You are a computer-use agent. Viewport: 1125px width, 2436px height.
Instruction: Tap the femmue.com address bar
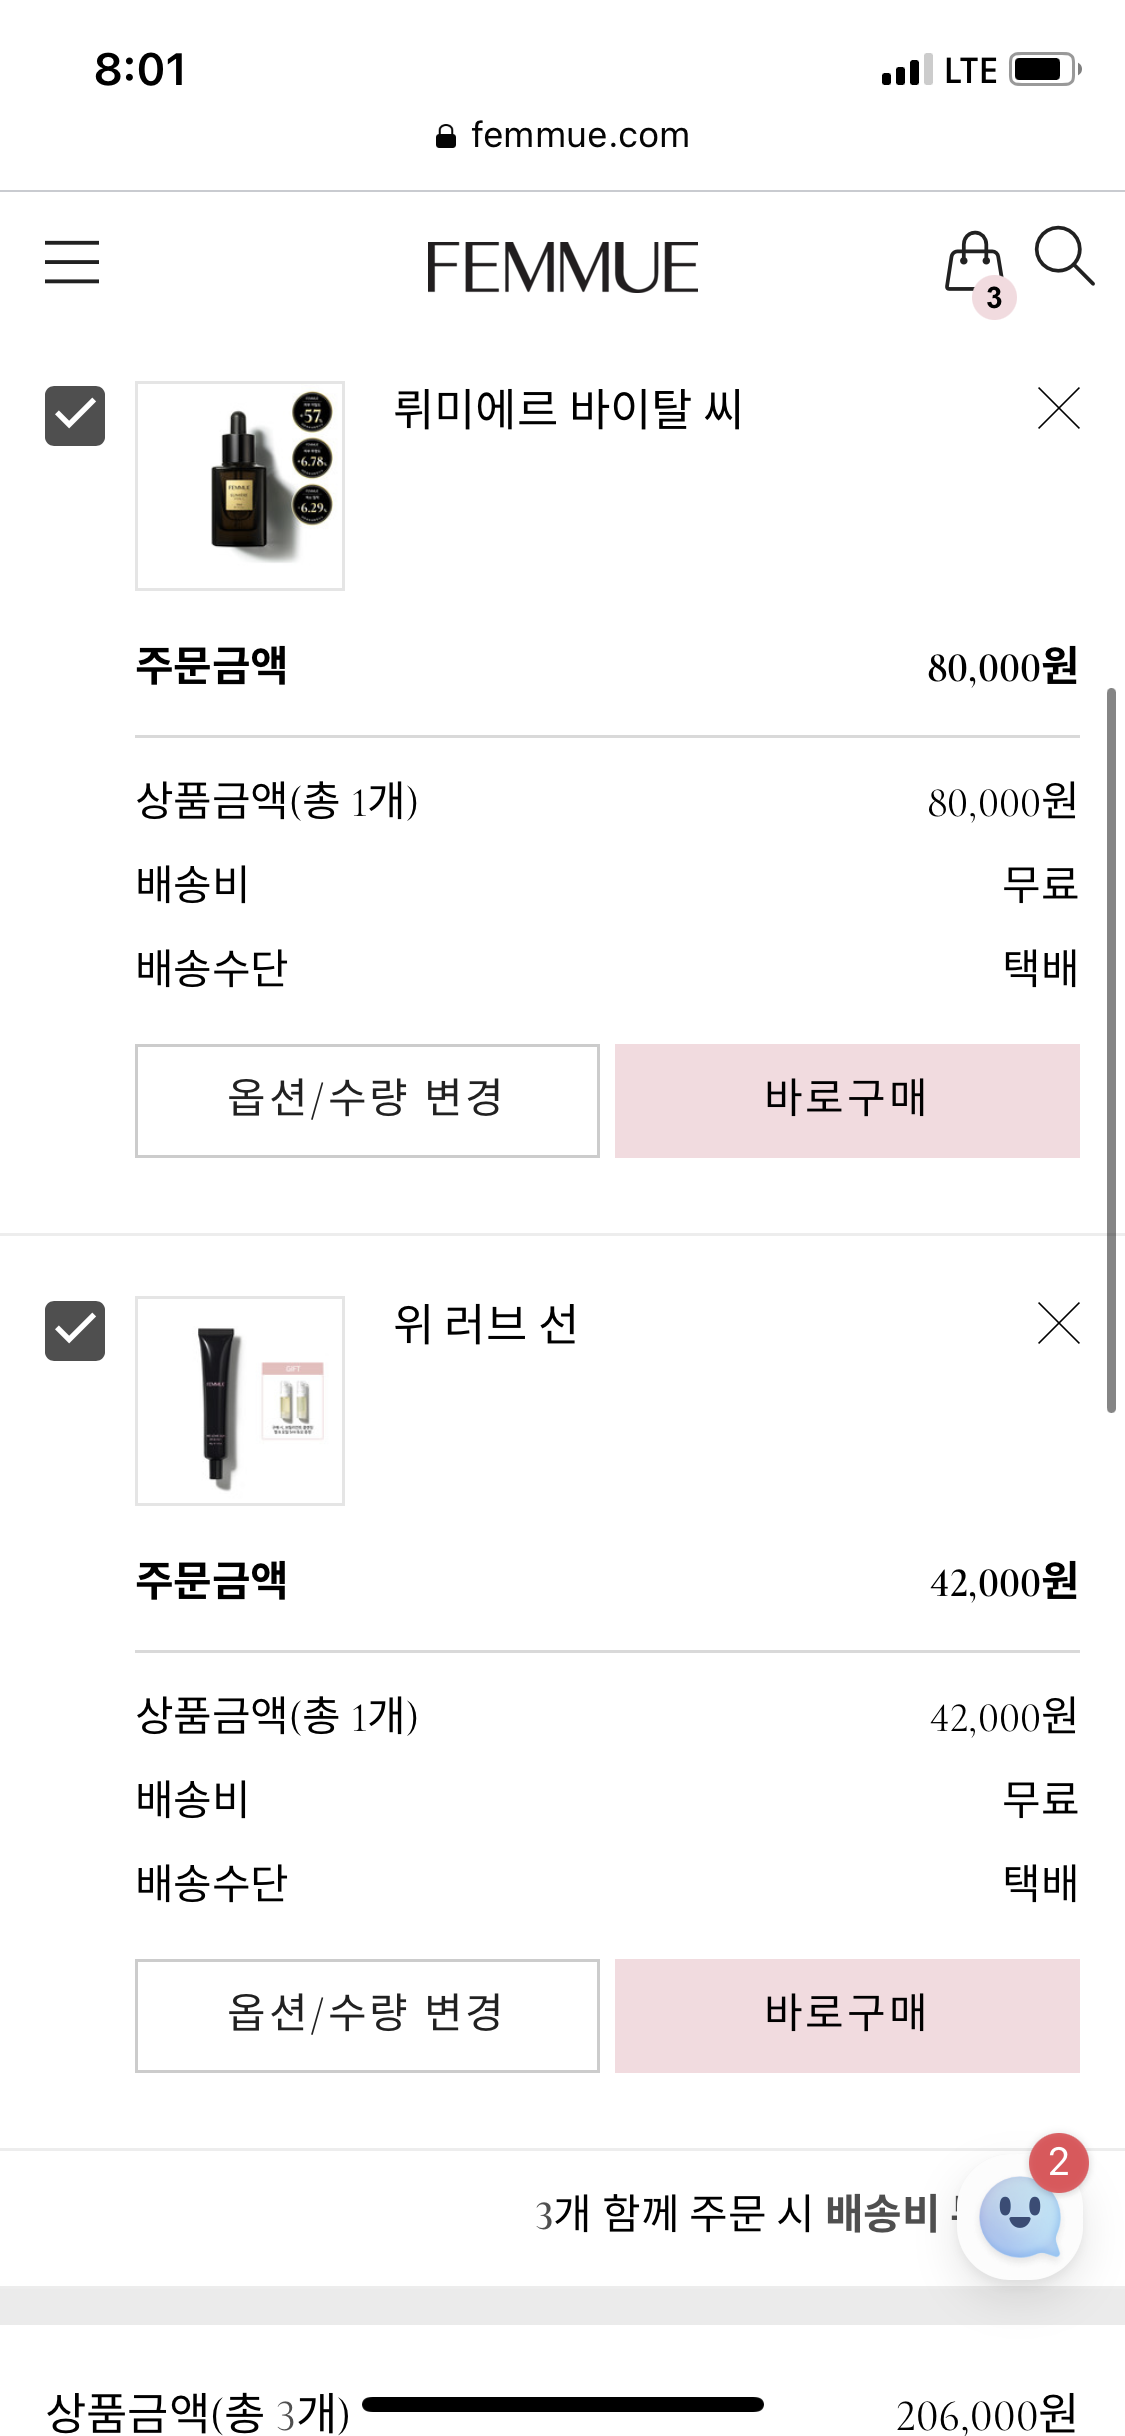[x=563, y=135]
